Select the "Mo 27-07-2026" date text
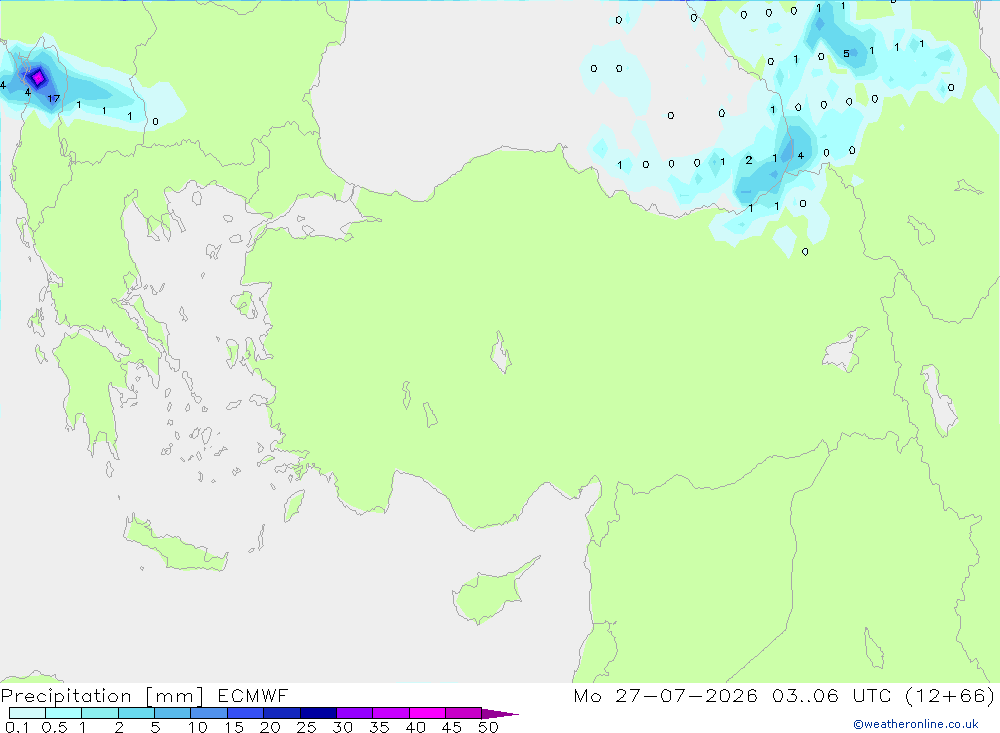This screenshot has width=1000, height=733. pyautogui.click(x=665, y=695)
